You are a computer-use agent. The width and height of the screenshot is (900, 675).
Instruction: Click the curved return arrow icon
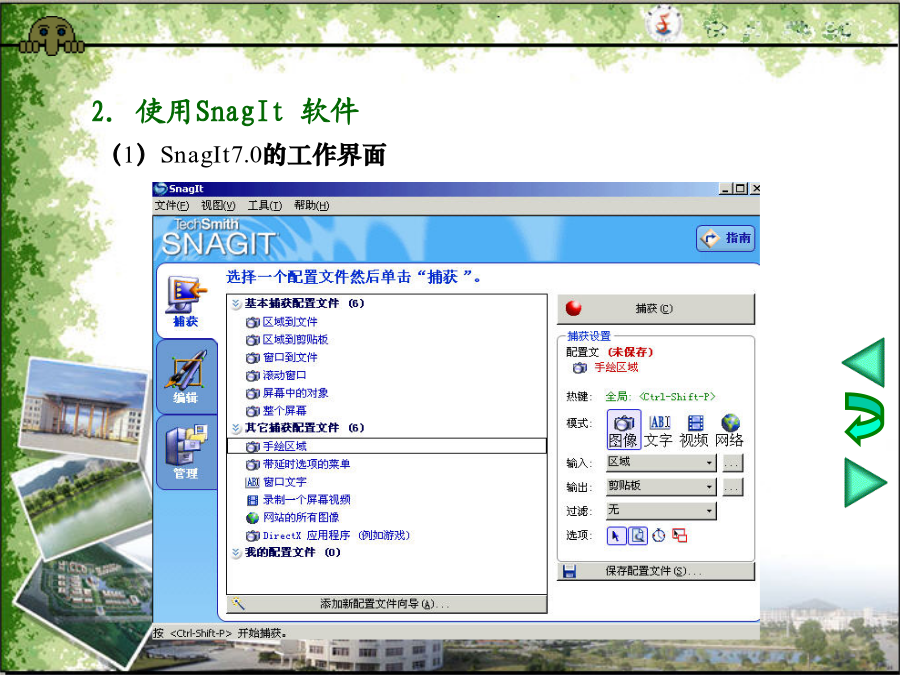tap(864, 420)
